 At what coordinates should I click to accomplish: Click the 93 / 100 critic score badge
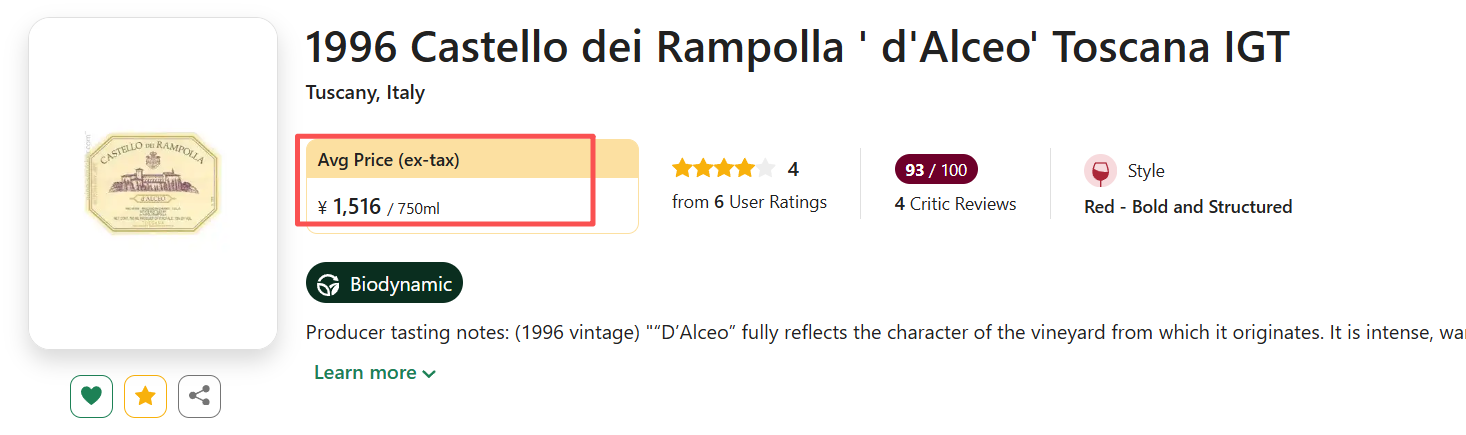(935, 170)
